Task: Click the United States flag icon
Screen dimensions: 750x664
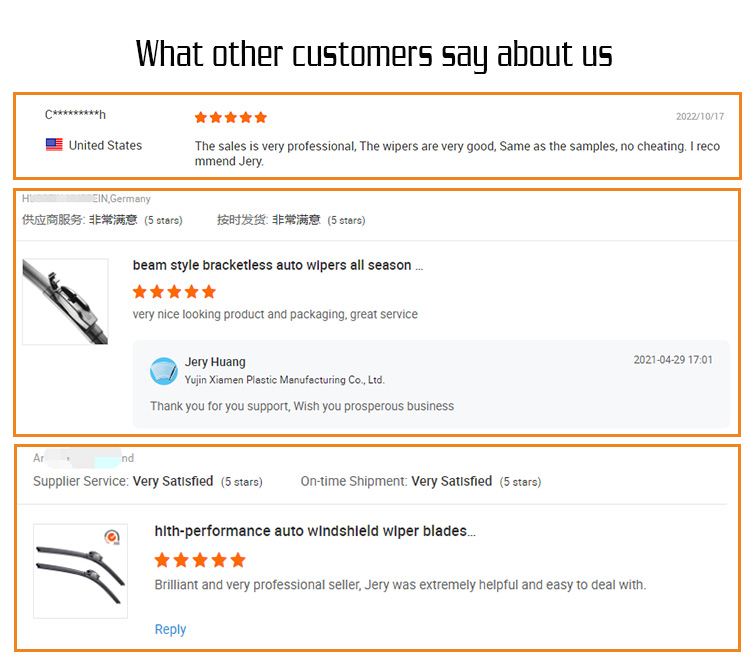Action: 54,144
